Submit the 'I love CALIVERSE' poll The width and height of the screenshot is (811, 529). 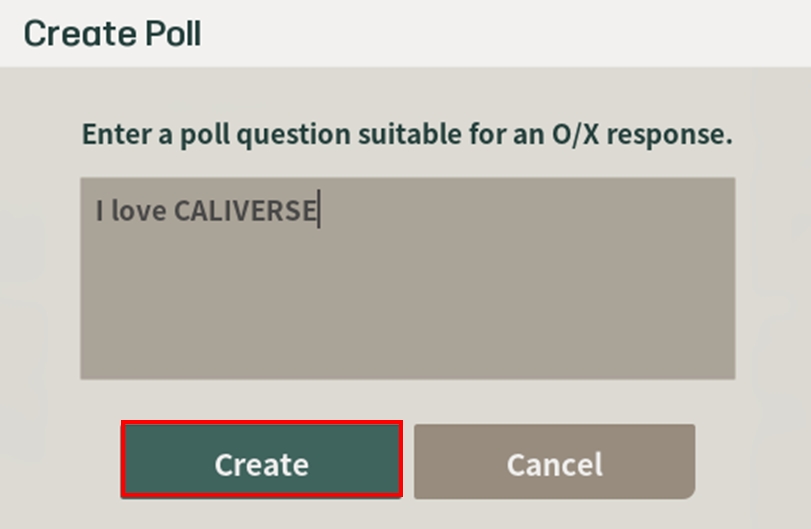point(261,462)
